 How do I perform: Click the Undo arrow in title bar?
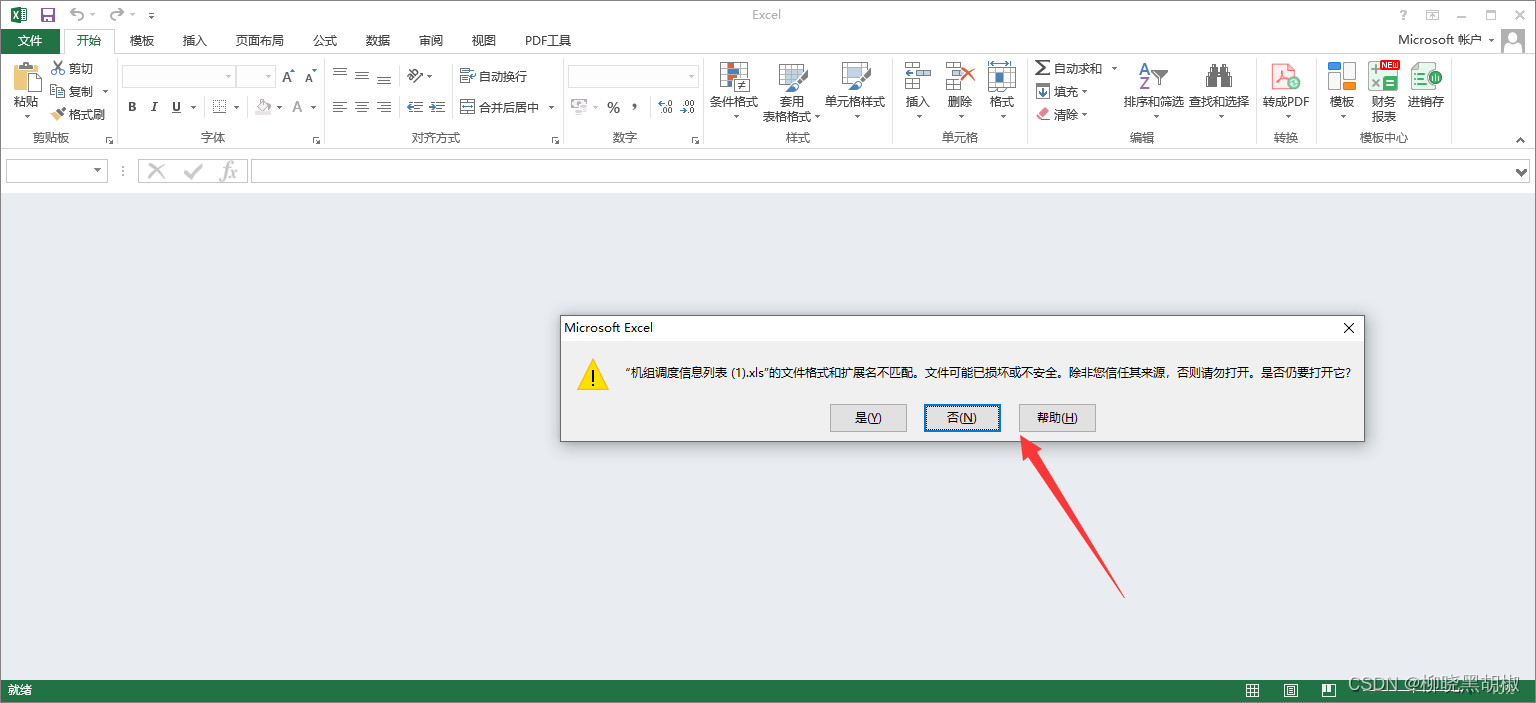coord(77,15)
